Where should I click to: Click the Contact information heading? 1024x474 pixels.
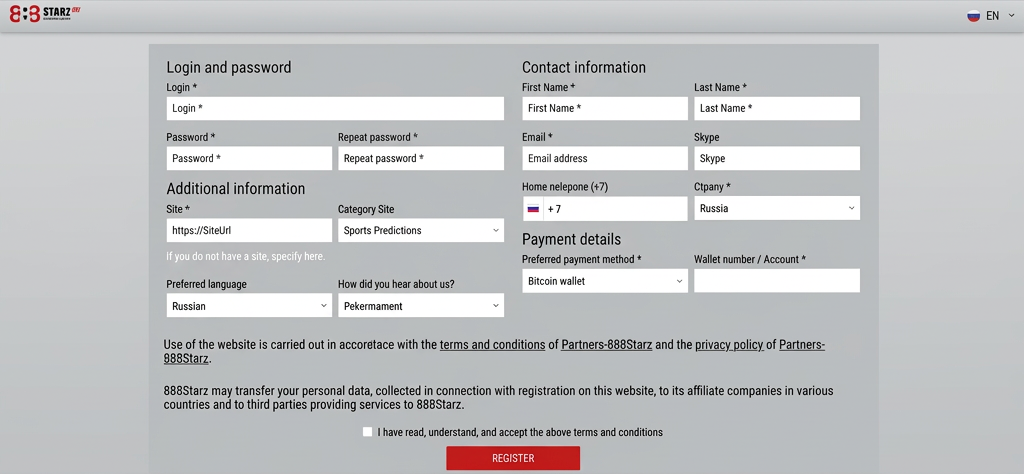(584, 67)
